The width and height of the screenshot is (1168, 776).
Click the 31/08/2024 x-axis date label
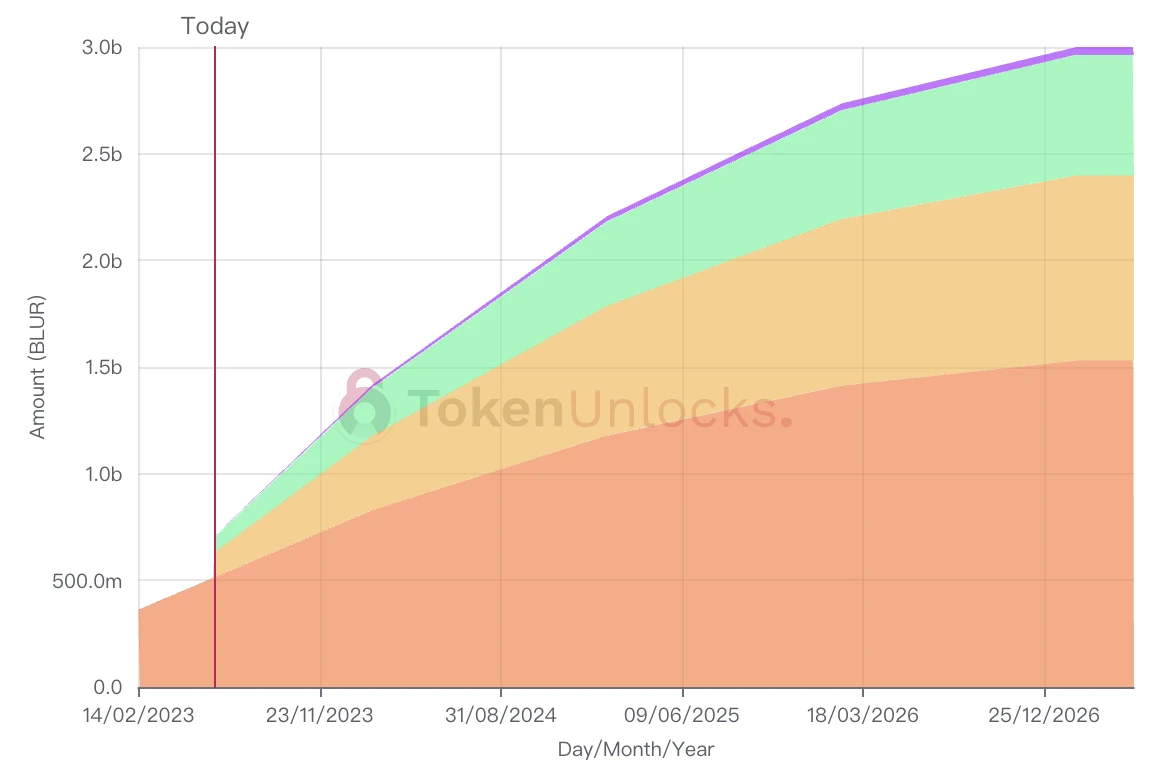(501, 715)
